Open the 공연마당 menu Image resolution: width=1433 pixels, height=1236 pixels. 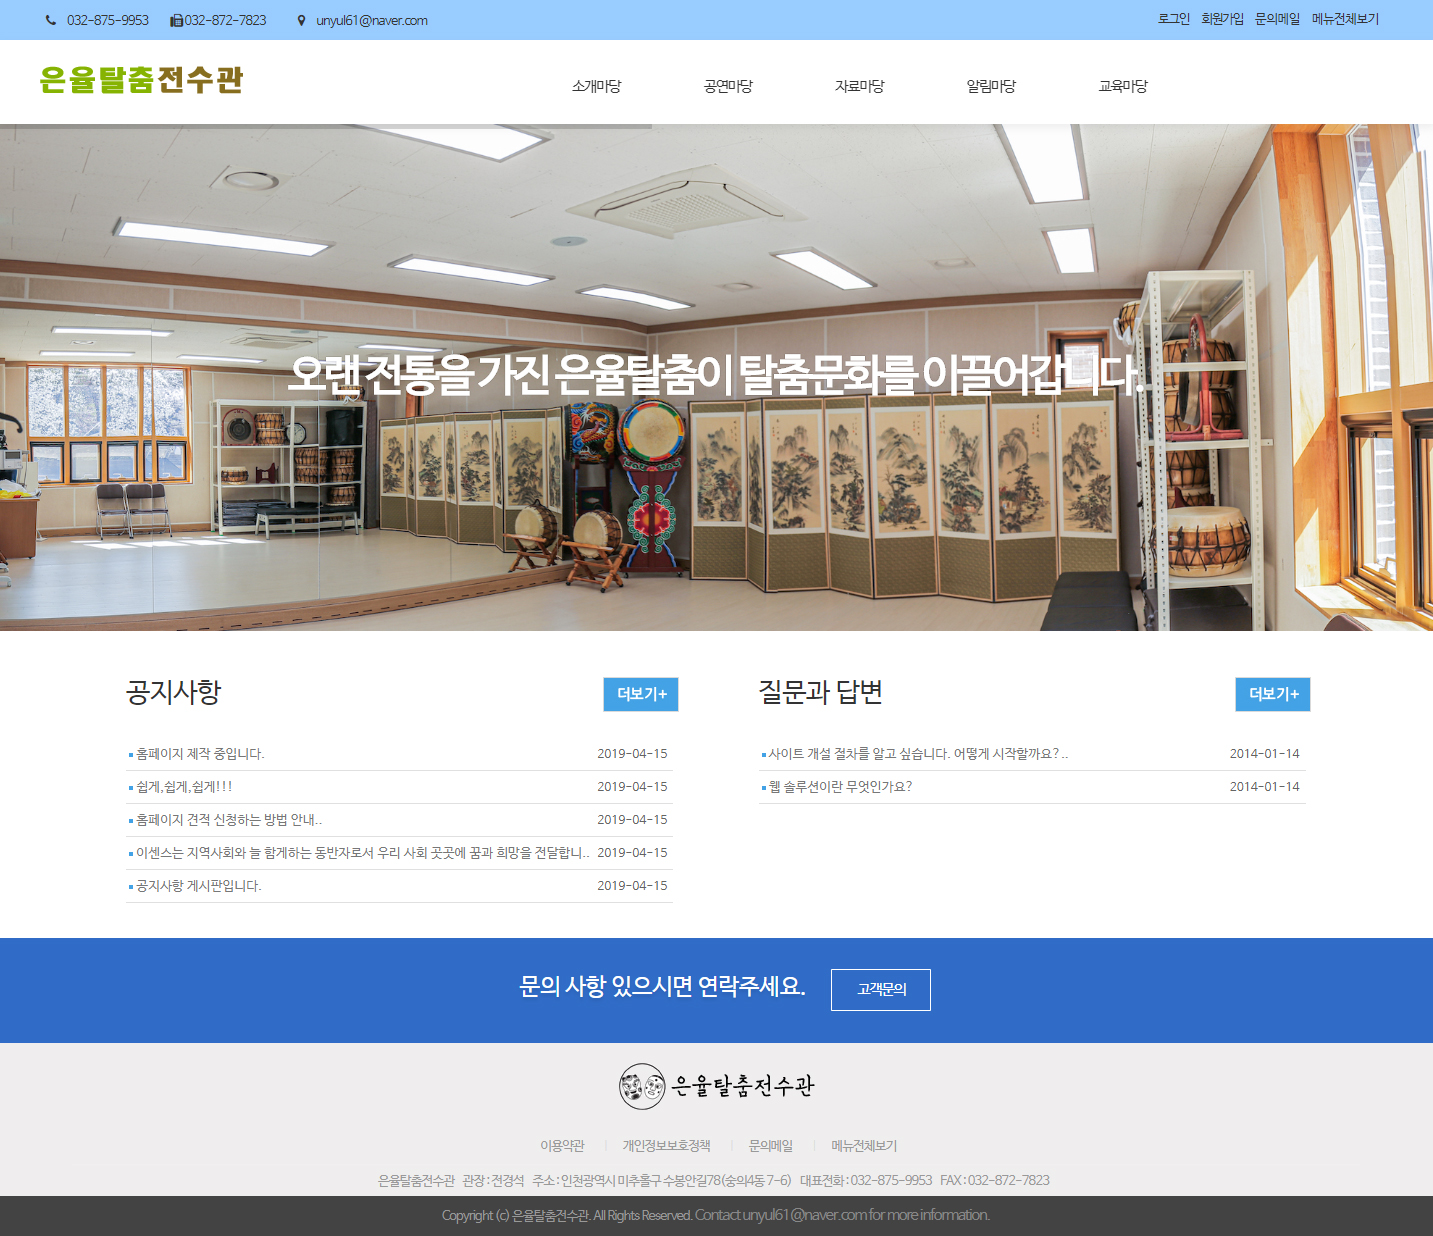pos(728,86)
